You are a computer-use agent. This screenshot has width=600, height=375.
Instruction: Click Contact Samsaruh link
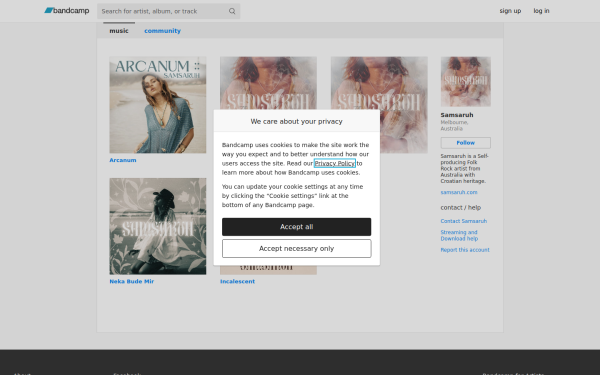pyautogui.click(x=463, y=221)
